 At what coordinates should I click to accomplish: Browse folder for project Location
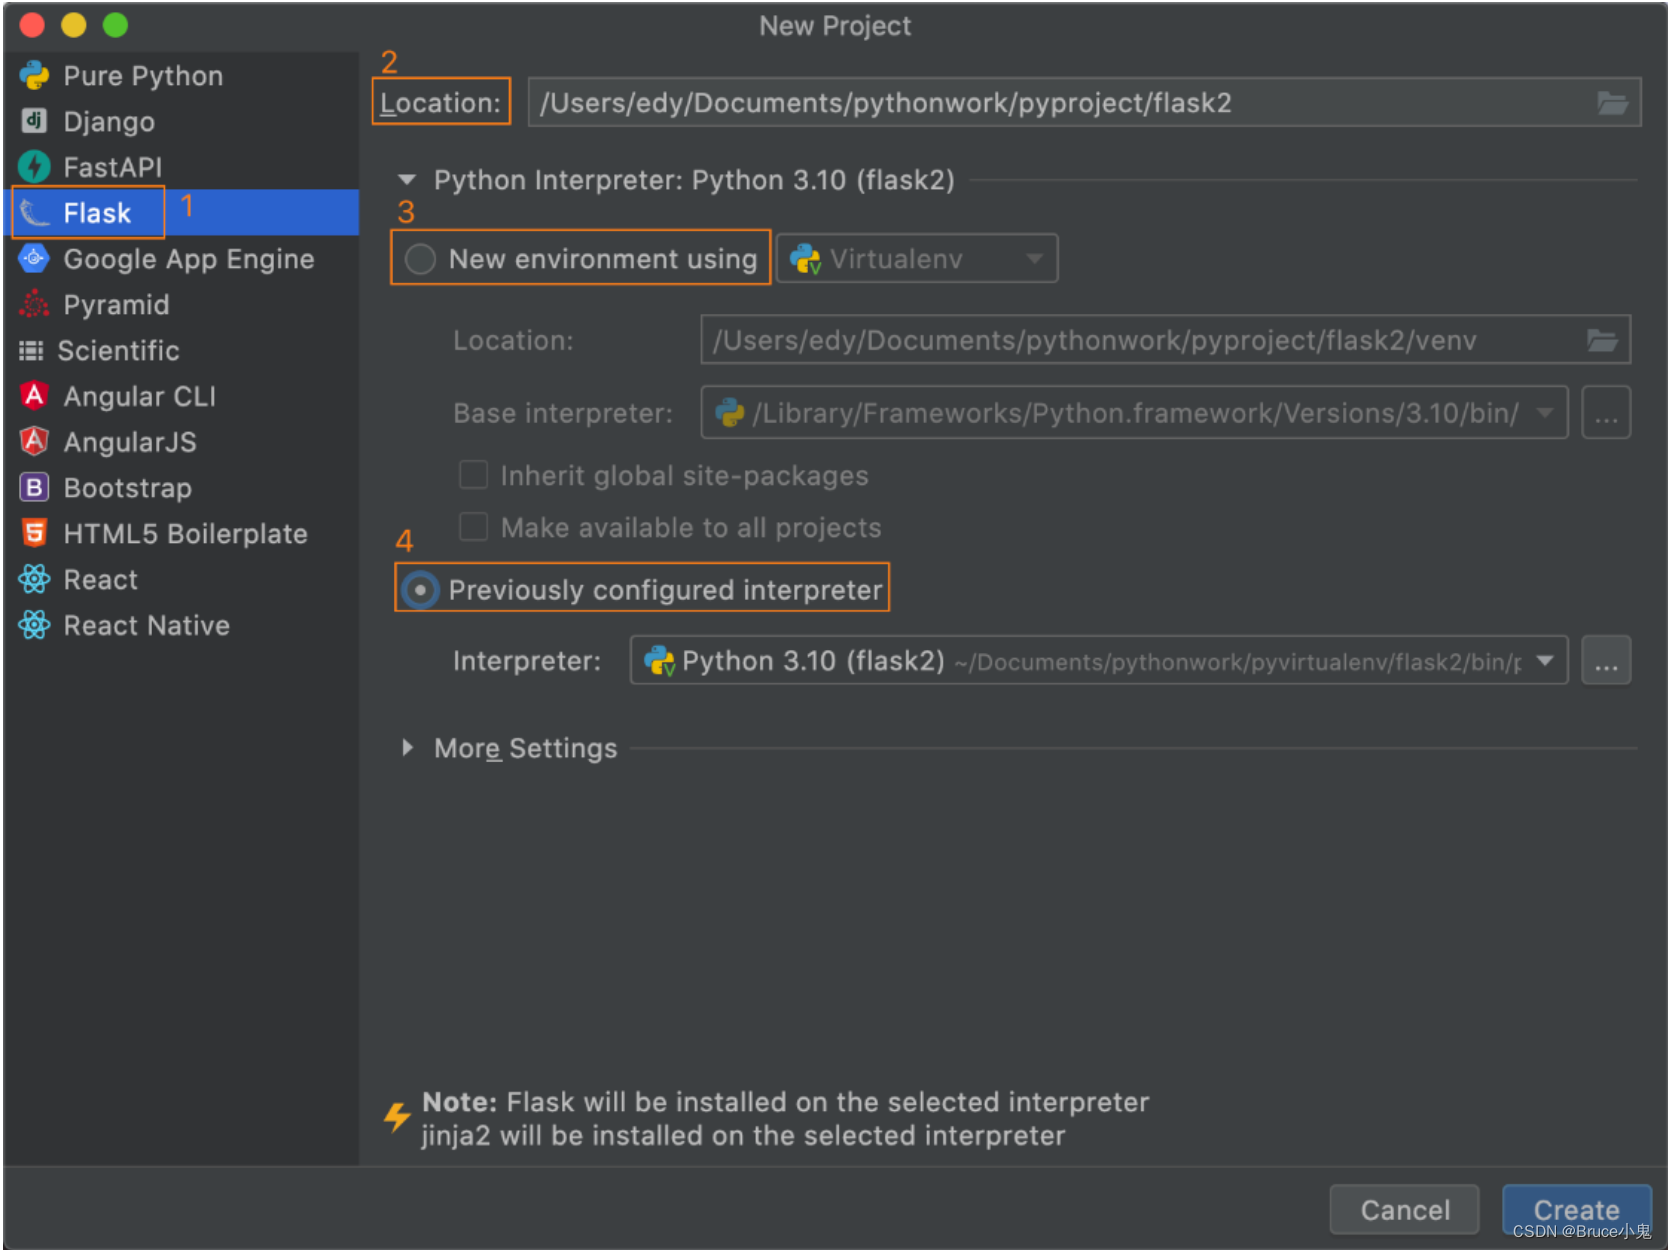tap(1612, 103)
